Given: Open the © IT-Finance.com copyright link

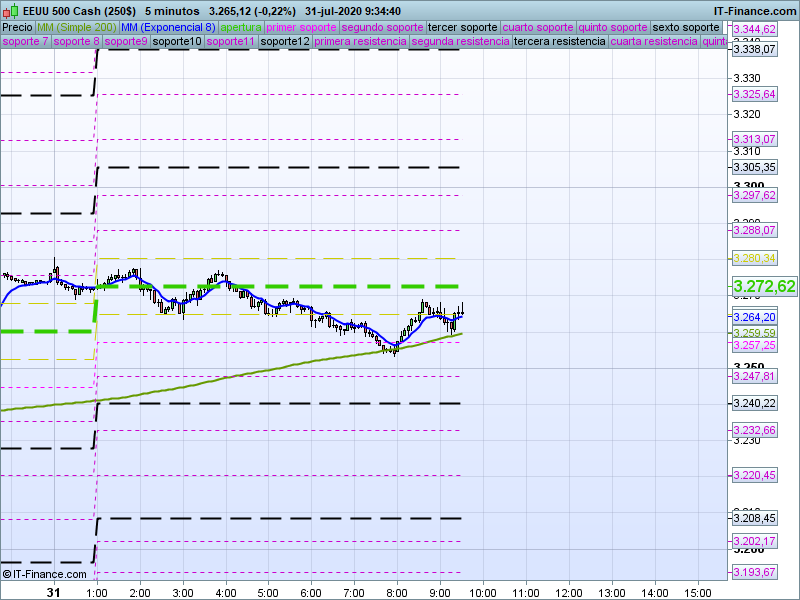Looking at the screenshot, I should (45, 574).
